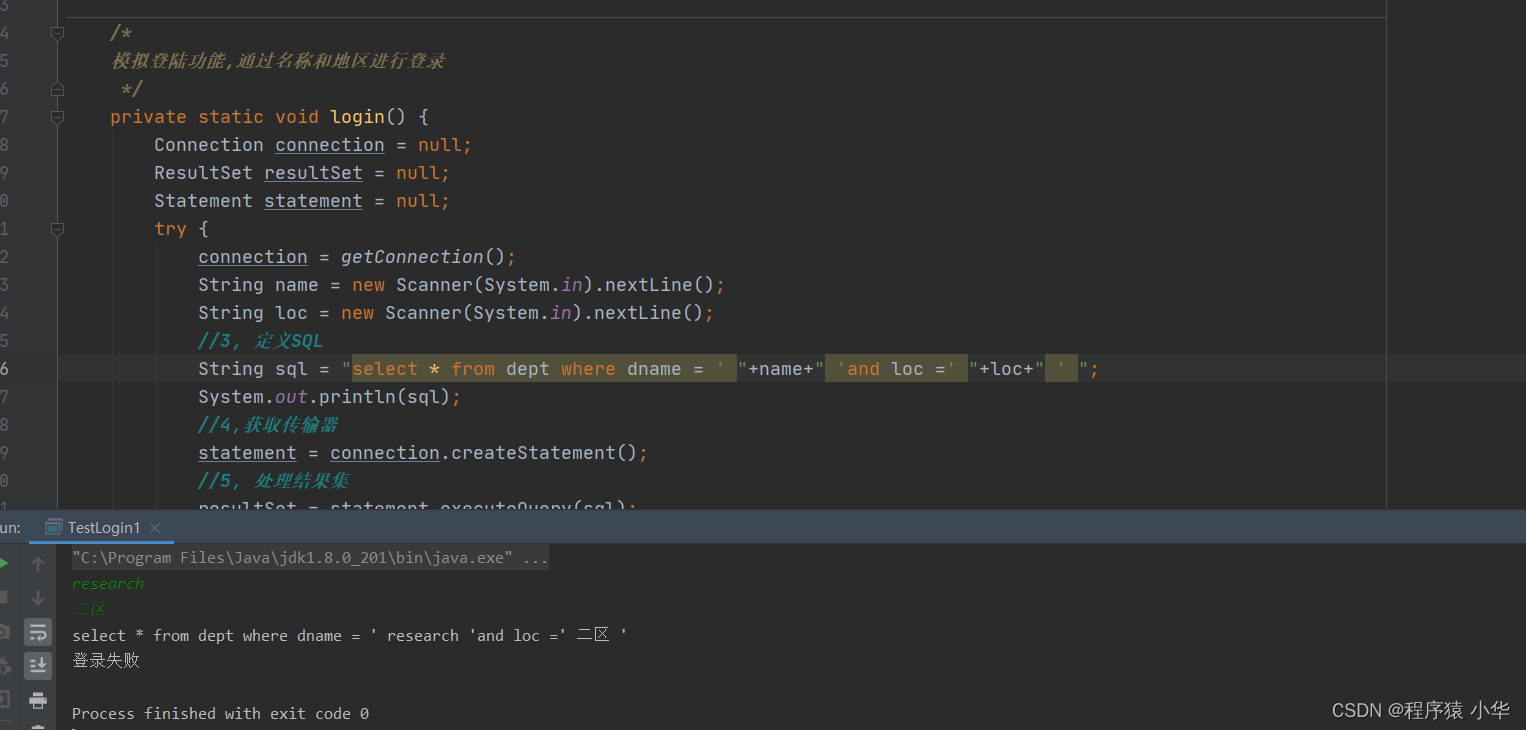Toggle soft-wrap in the Run console
1526x730 pixels.
tap(38, 632)
